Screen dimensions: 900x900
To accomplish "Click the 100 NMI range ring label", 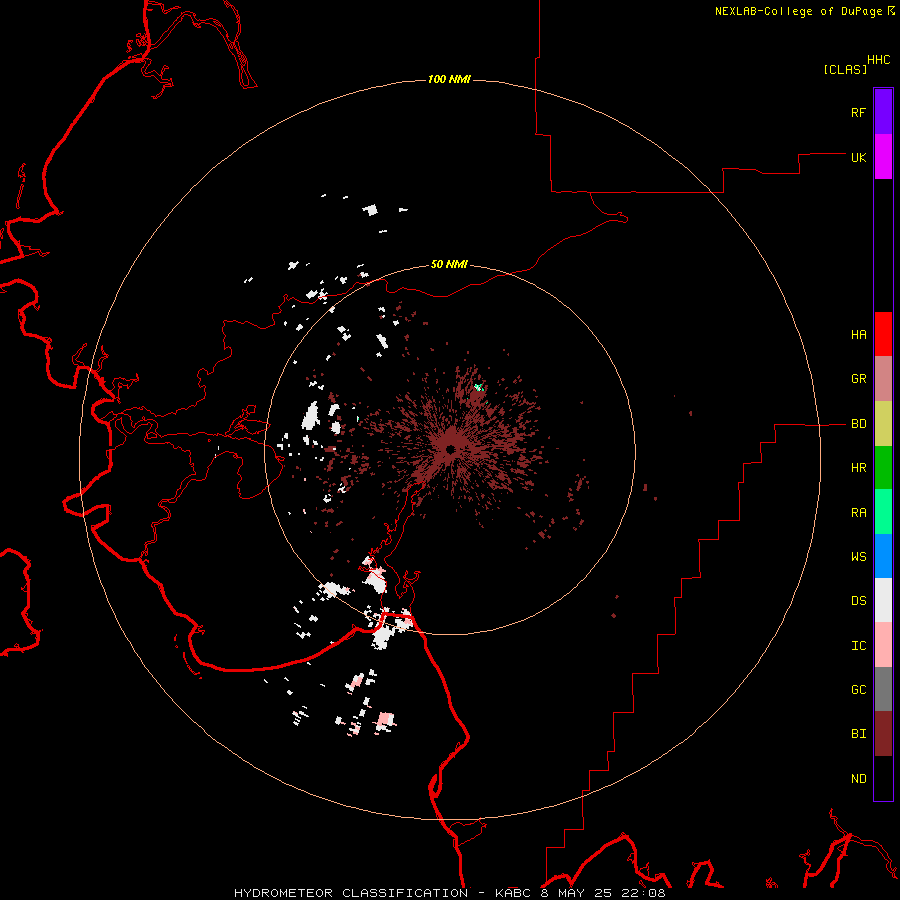I will tap(449, 79).
